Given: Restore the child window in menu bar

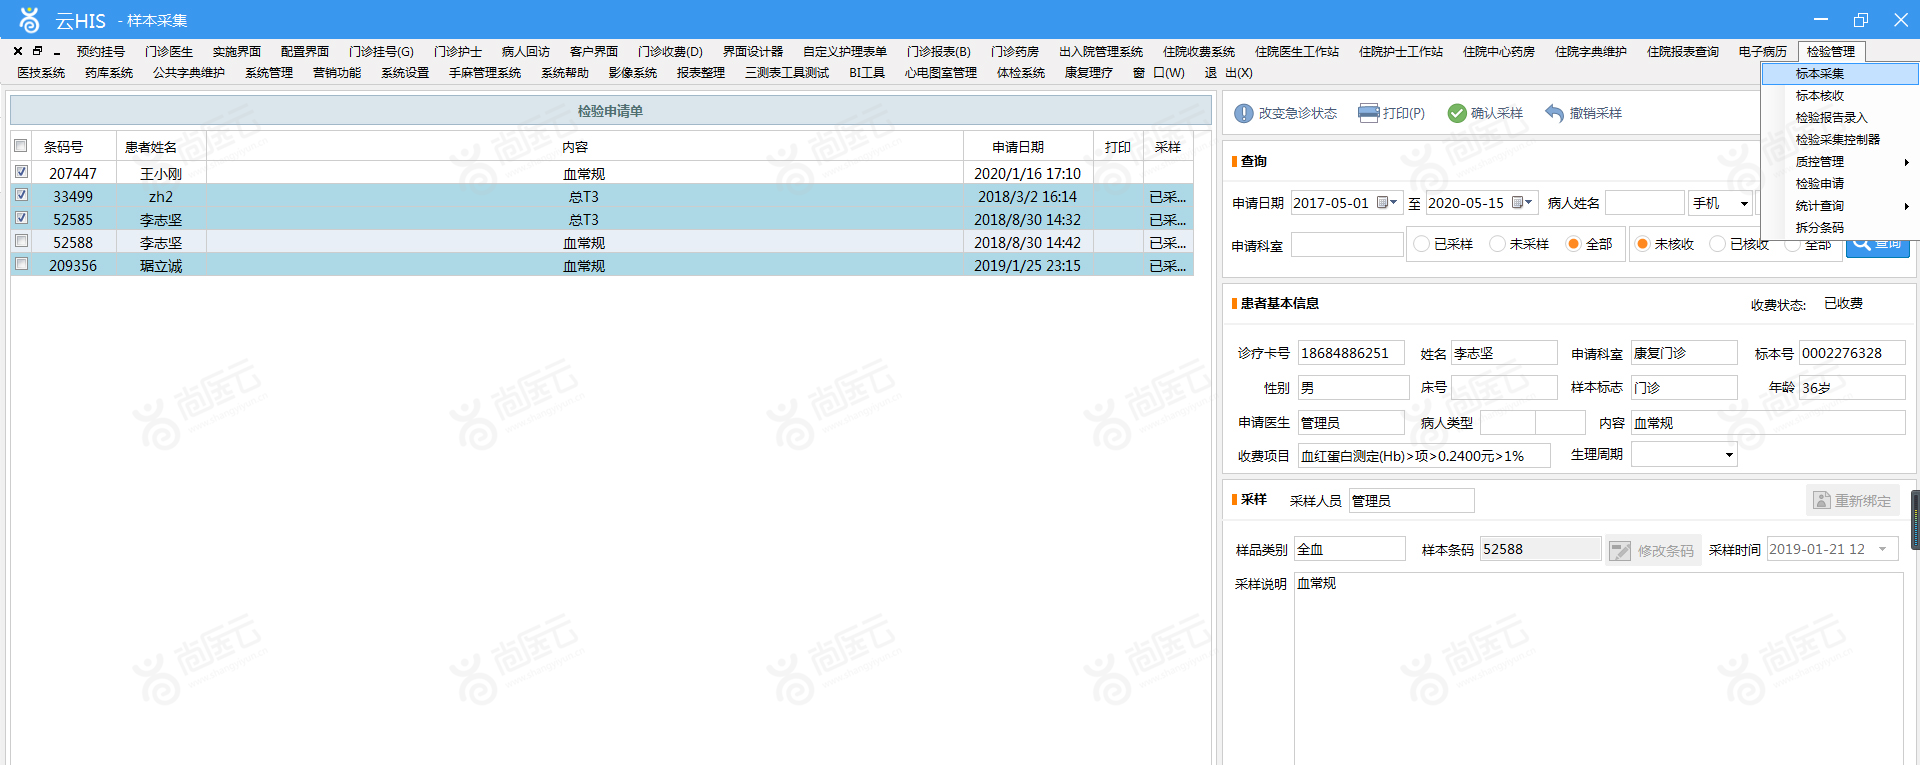Looking at the screenshot, I should coord(38,51).
